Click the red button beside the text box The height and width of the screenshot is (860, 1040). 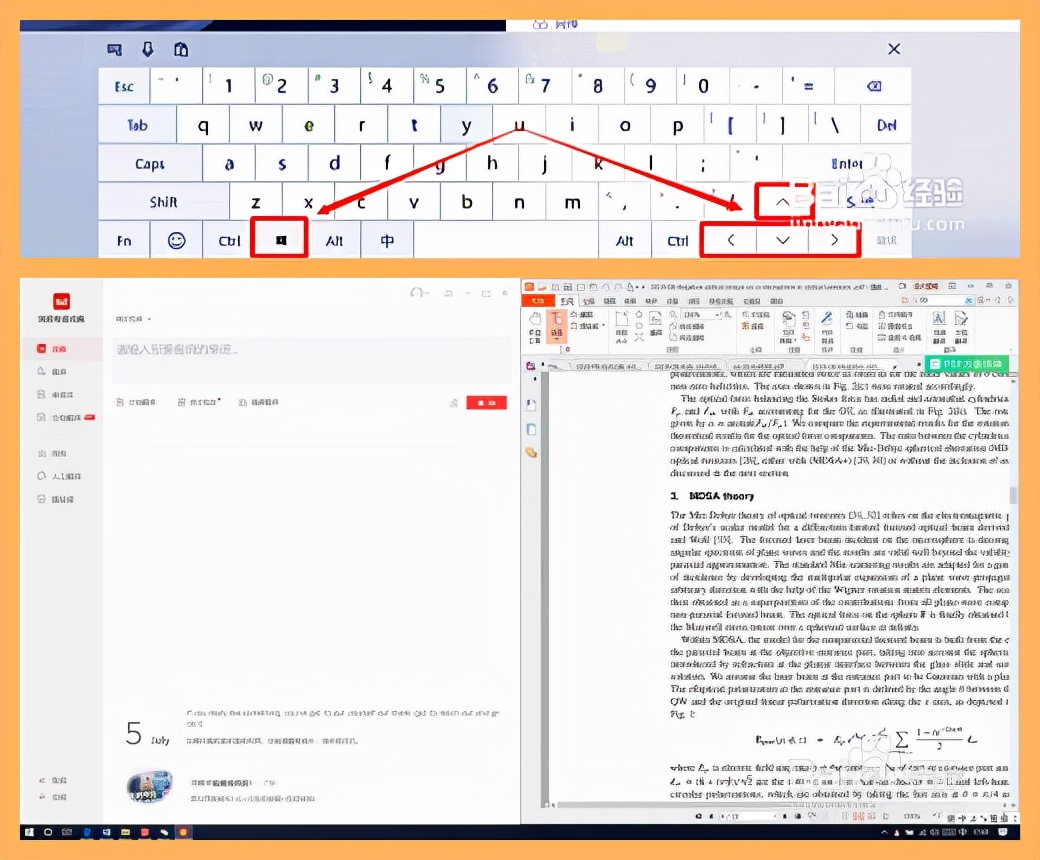[486, 402]
